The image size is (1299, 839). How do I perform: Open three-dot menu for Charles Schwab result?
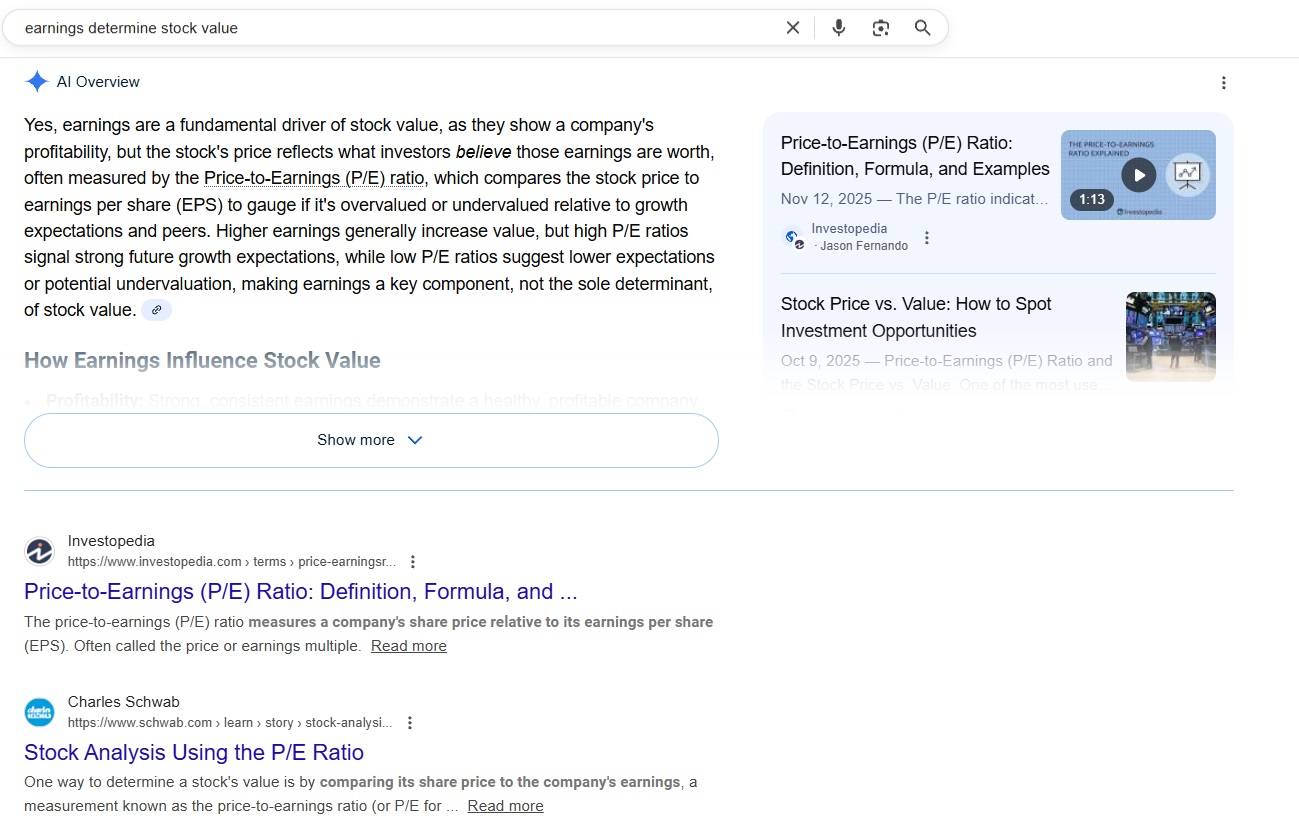(409, 723)
